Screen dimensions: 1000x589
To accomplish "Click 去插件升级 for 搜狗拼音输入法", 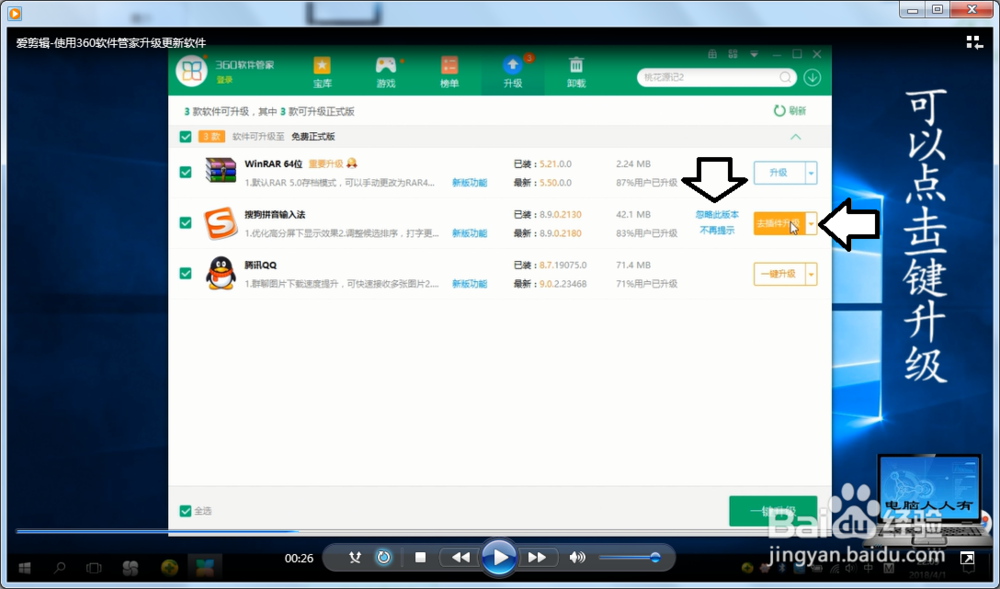I will click(x=779, y=223).
